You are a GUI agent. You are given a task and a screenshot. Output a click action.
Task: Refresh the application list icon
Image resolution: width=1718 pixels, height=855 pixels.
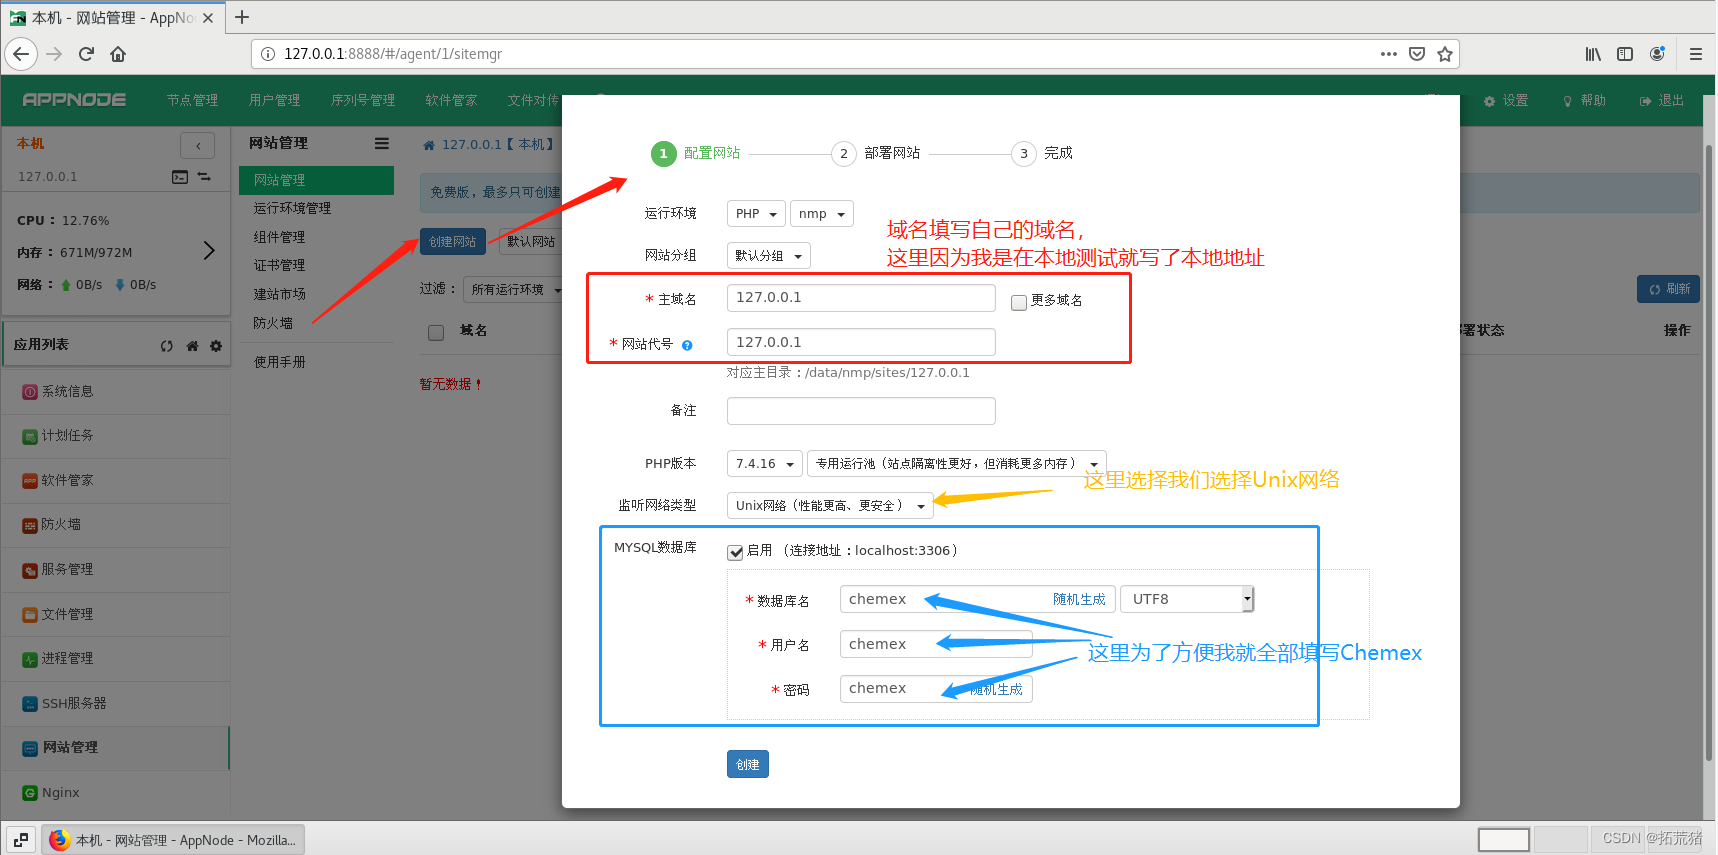[167, 346]
